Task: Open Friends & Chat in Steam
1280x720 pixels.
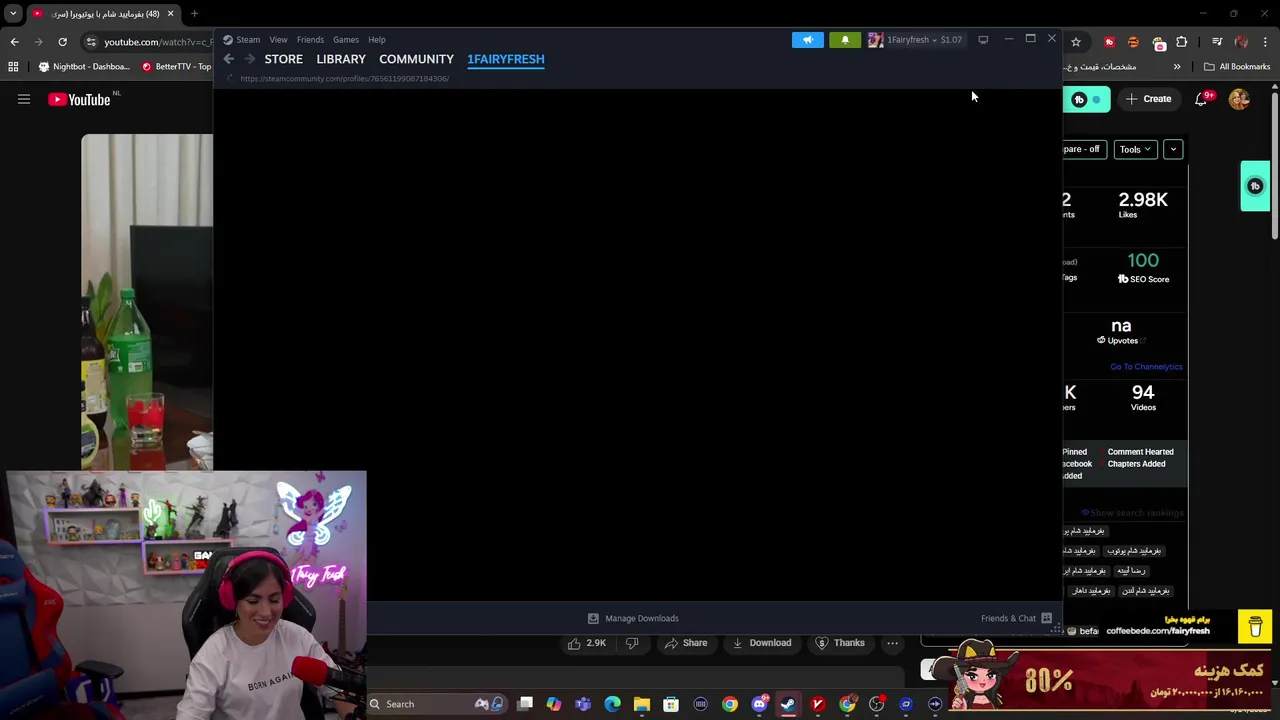Action: point(1016,618)
